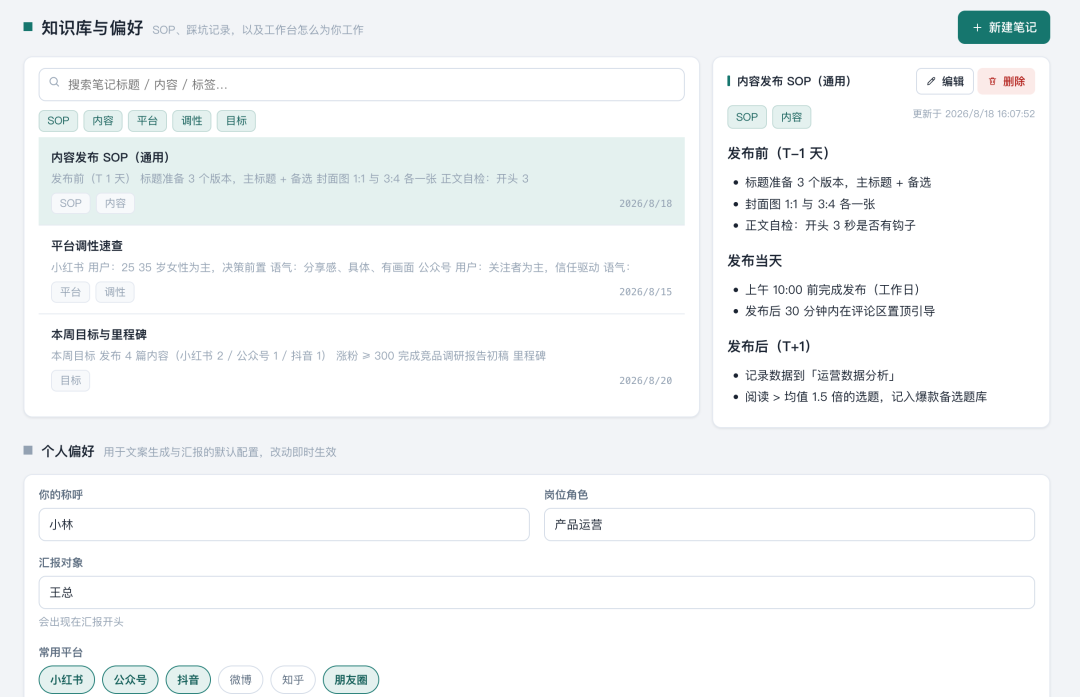Click 内容 tag in the 内容发布 list row
1080x697 pixels.
115,203
